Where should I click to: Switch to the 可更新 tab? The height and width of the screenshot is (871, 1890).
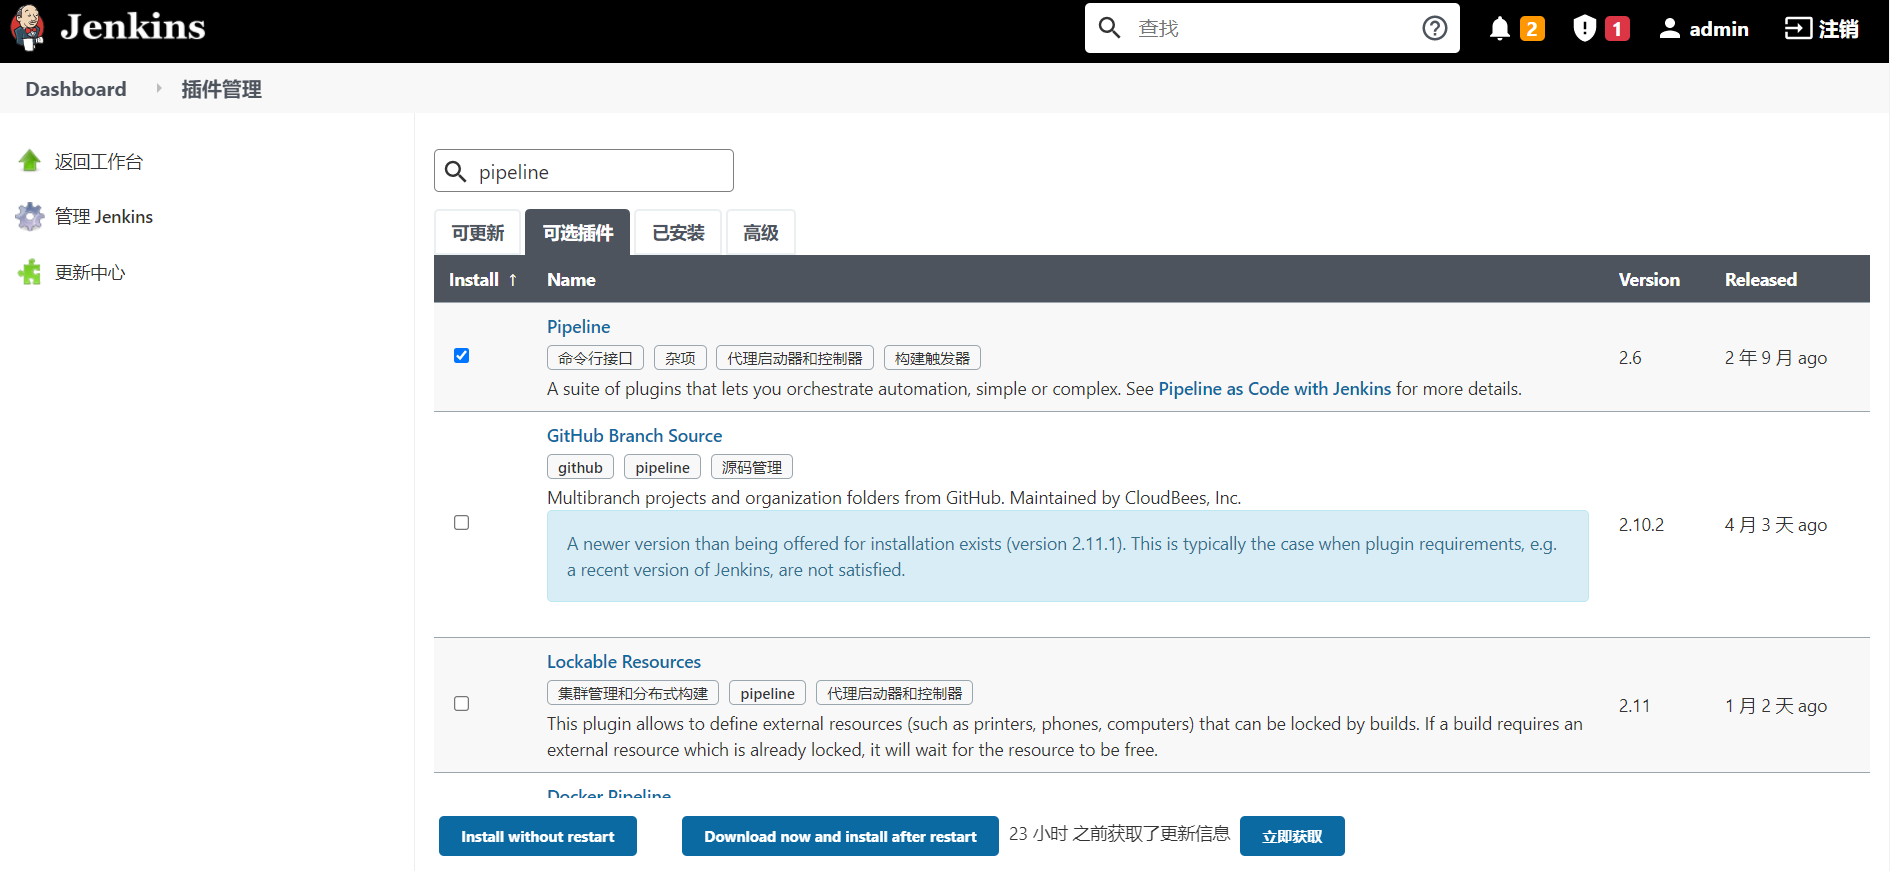pos(478,232)
